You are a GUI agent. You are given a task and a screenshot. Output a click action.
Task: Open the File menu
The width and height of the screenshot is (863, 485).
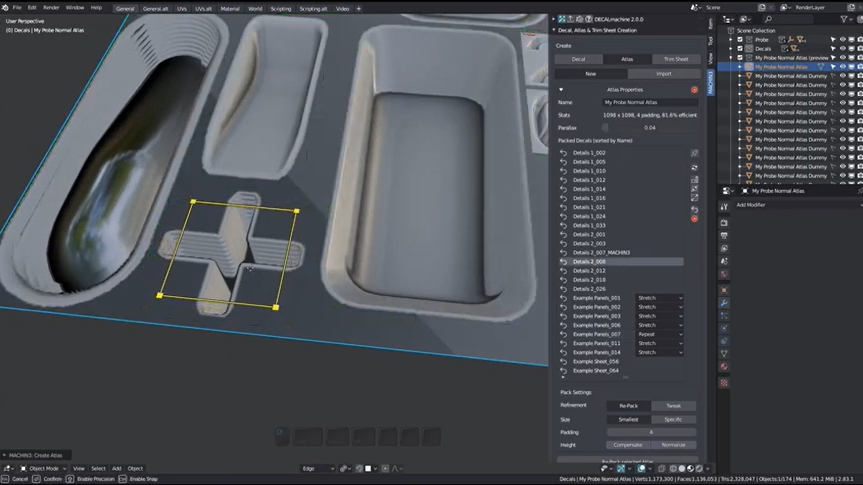click(x=17, y=8)
